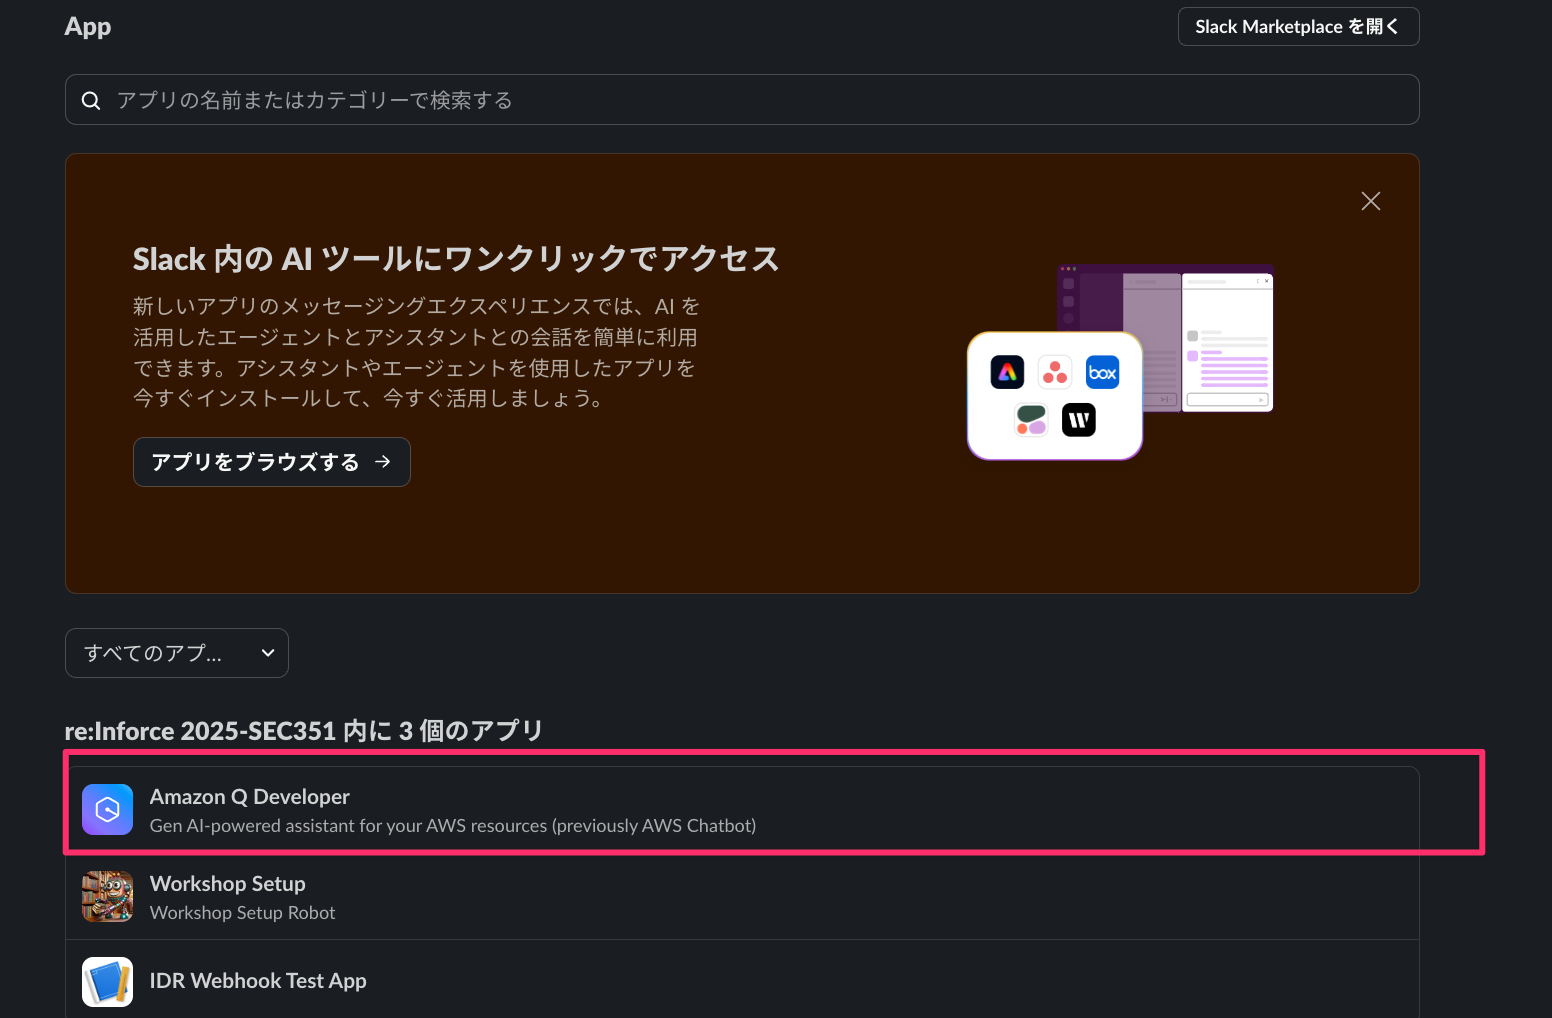This screenshot has width=1552, height=1018.
Task: Open the Amazon Q Developer app entry
Action: [x=742, y=810]
